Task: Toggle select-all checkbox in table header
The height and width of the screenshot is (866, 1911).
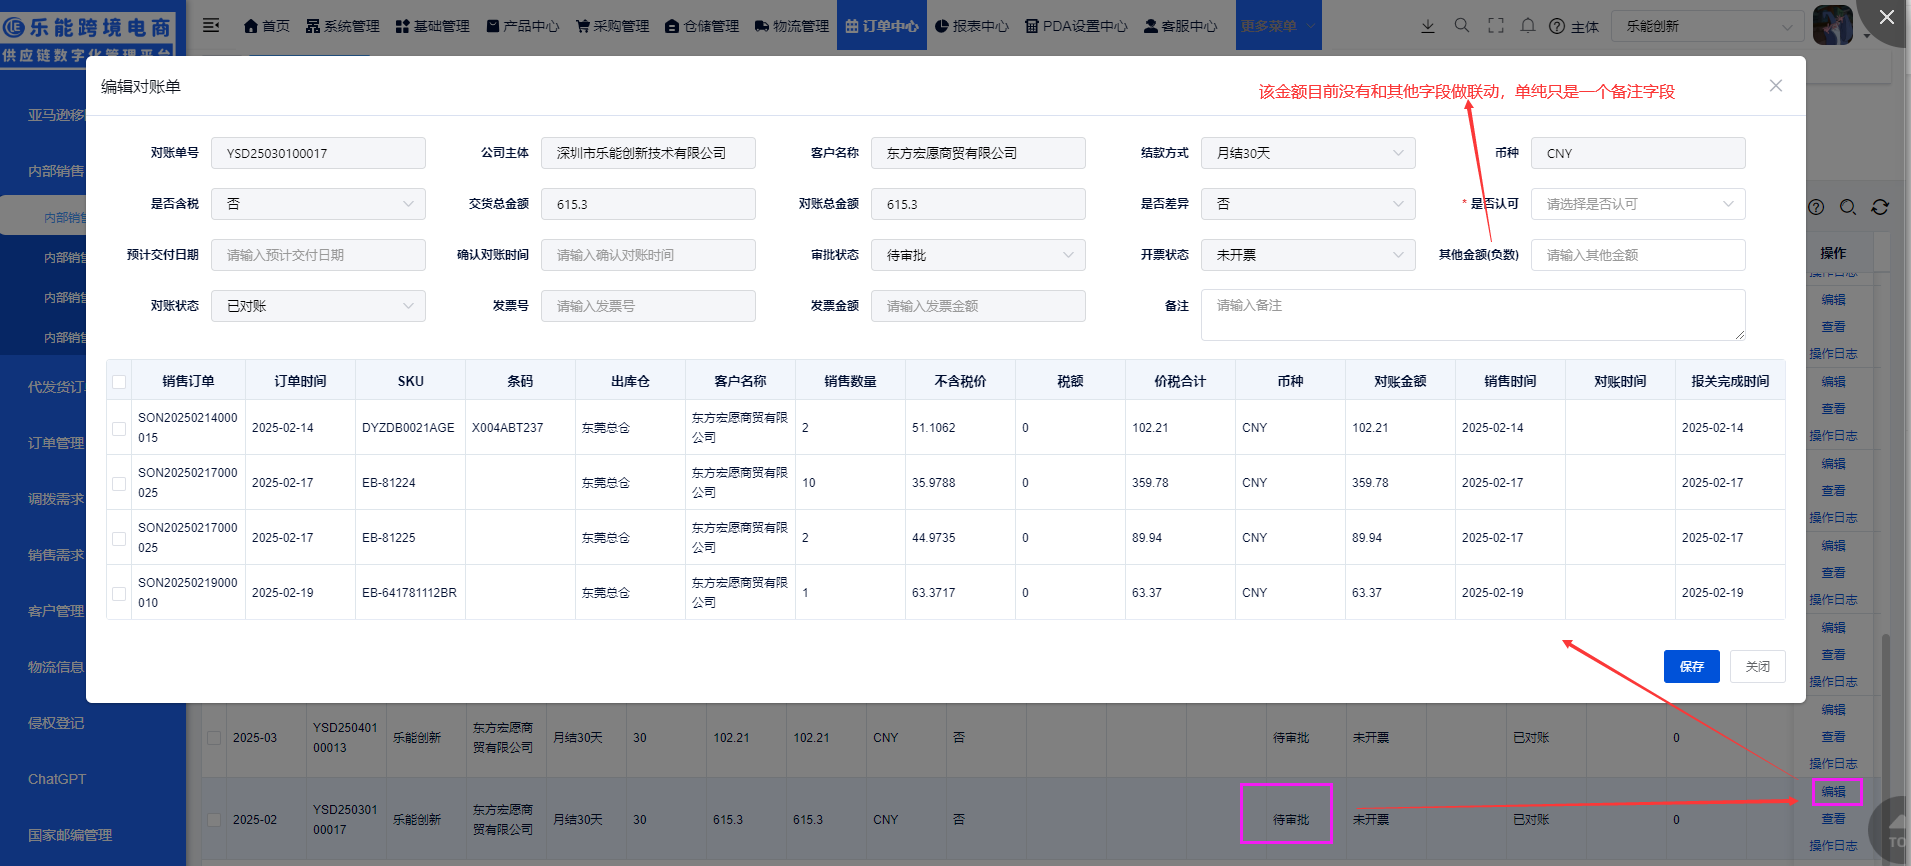Action: (119, 381)
